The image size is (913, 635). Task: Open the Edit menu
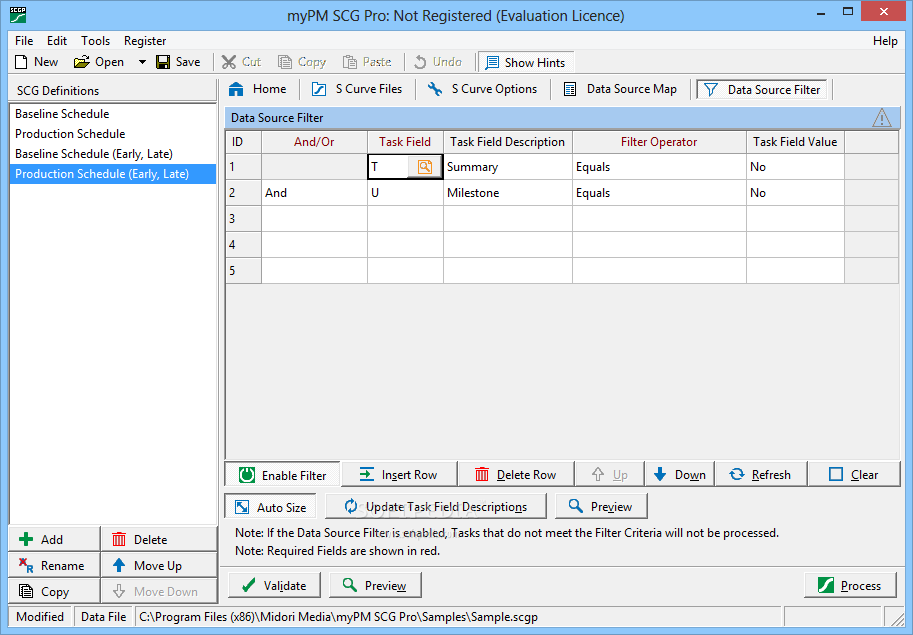57,41
